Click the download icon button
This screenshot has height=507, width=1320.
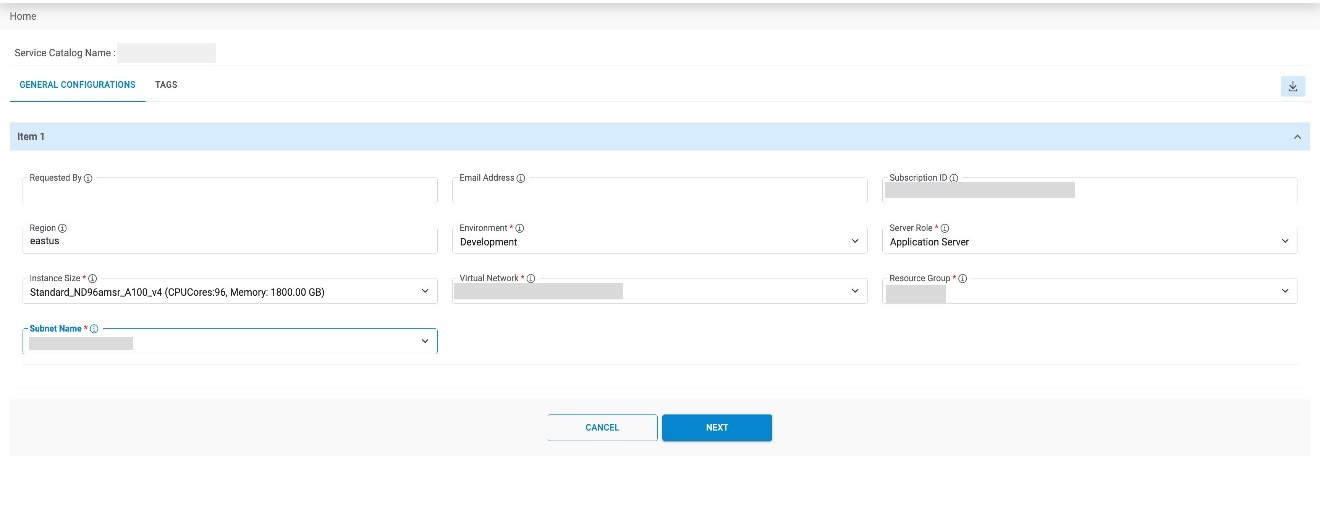click(x=1293, y=86)
